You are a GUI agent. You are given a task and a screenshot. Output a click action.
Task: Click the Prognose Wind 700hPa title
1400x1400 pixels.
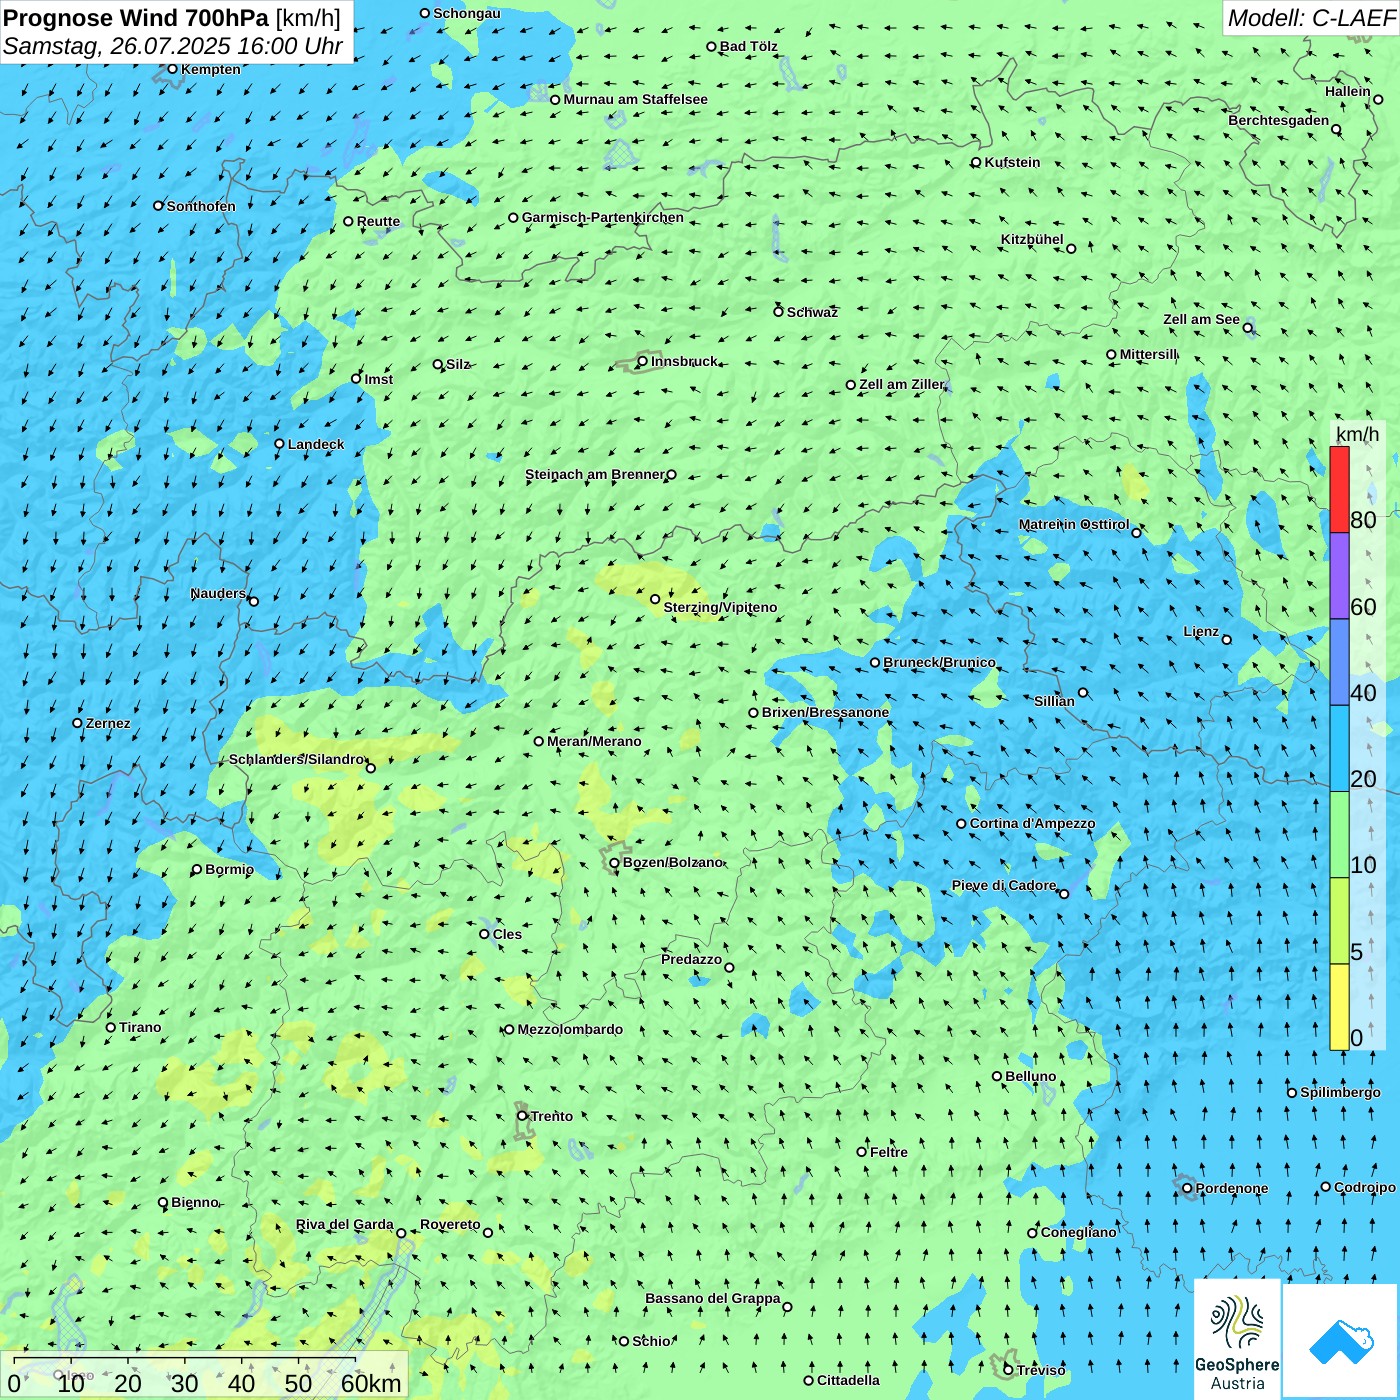172,18
